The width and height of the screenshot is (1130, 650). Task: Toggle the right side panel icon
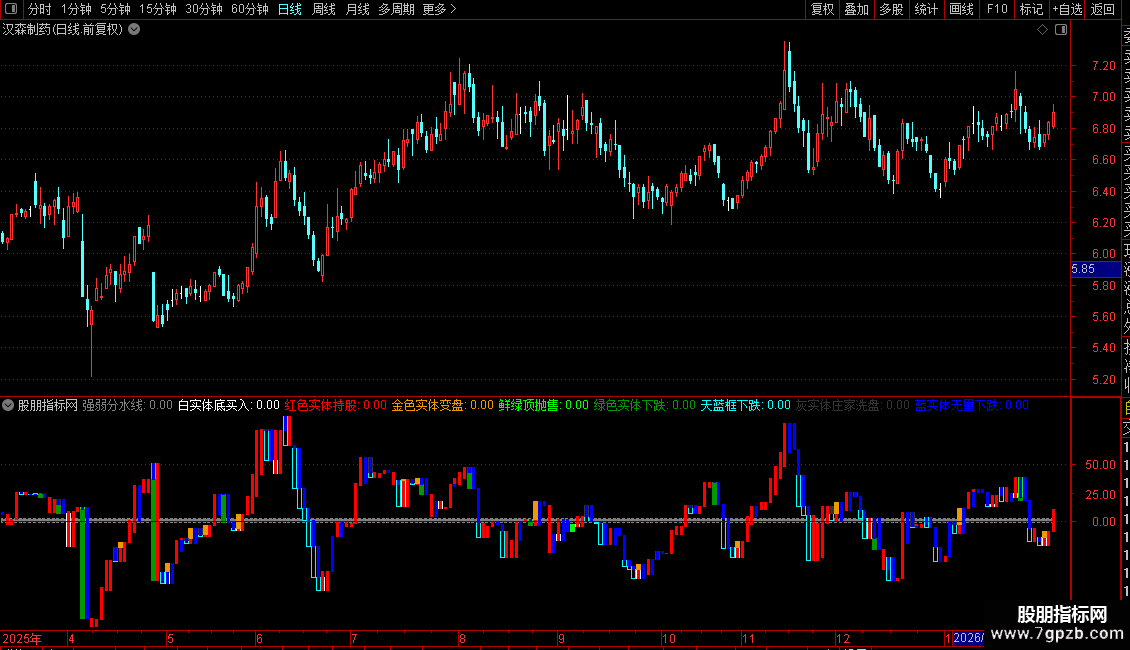[1061, 30]
